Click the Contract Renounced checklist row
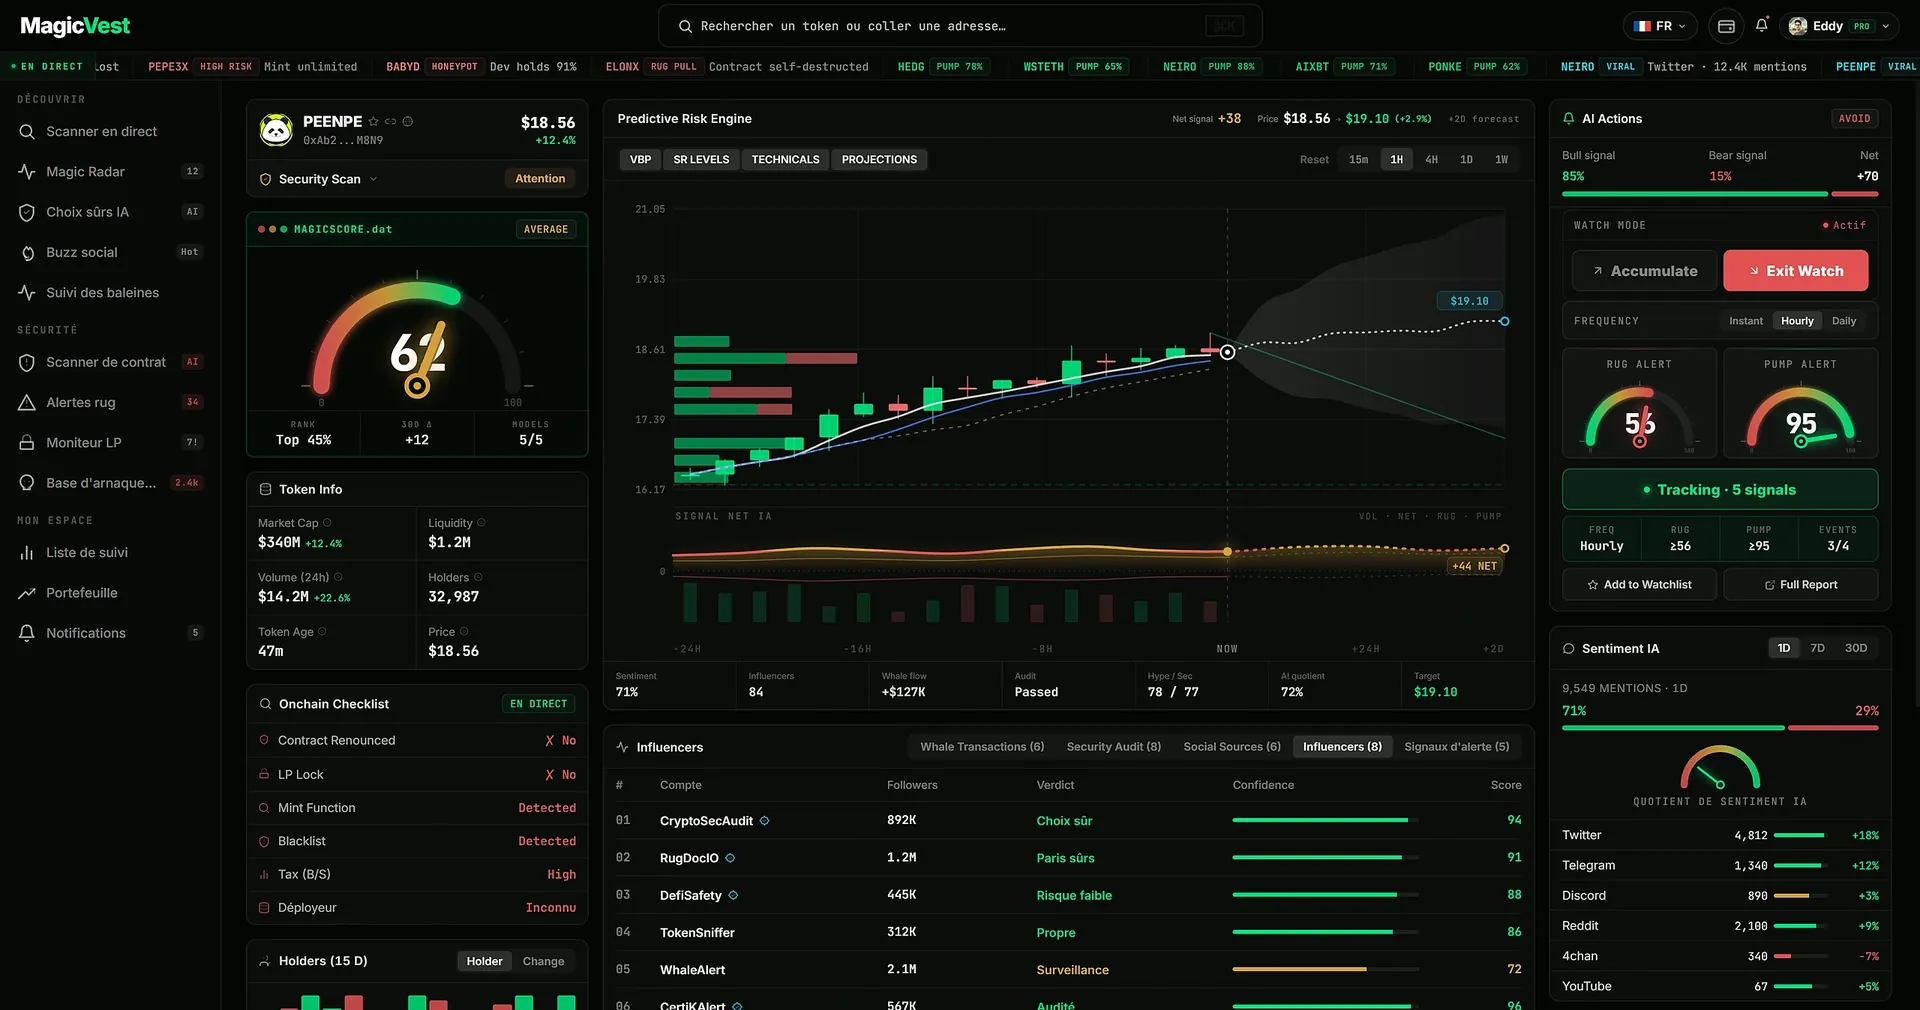Screen dimensions: 1920x1010 (417, 741)
